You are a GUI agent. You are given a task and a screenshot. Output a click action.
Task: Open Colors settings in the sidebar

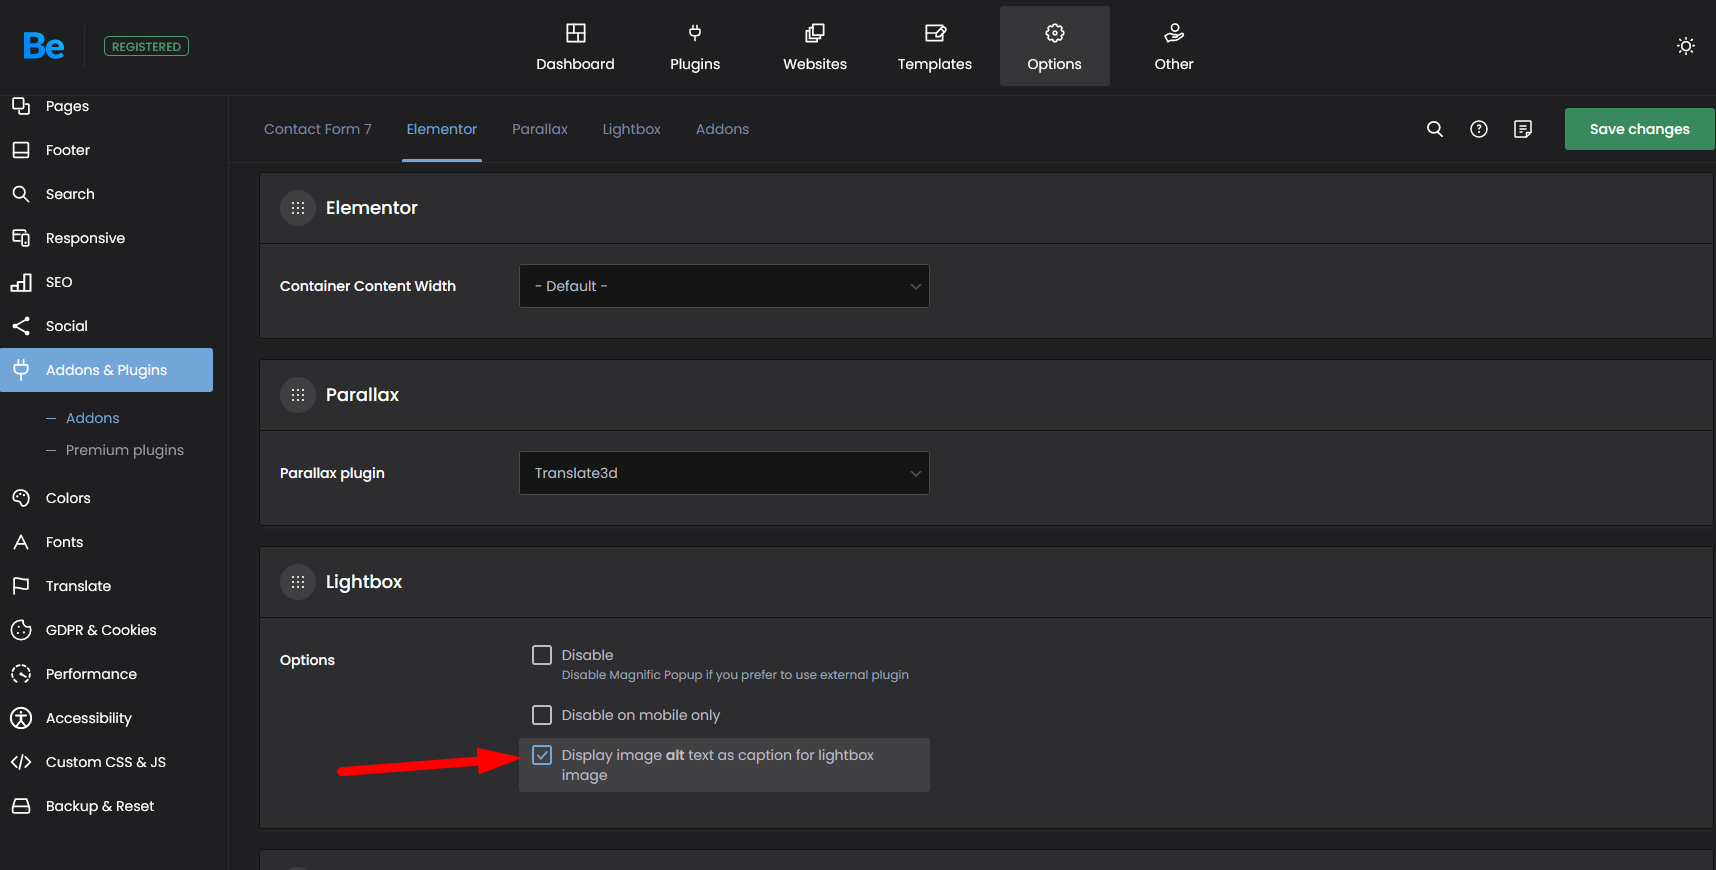pos(106,498)
